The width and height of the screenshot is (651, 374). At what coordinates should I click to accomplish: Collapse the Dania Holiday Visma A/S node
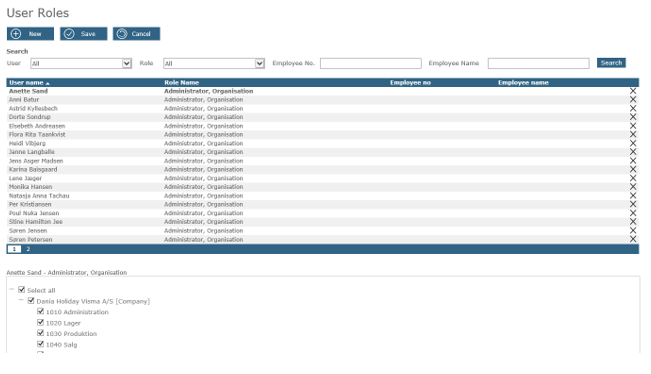21,300
